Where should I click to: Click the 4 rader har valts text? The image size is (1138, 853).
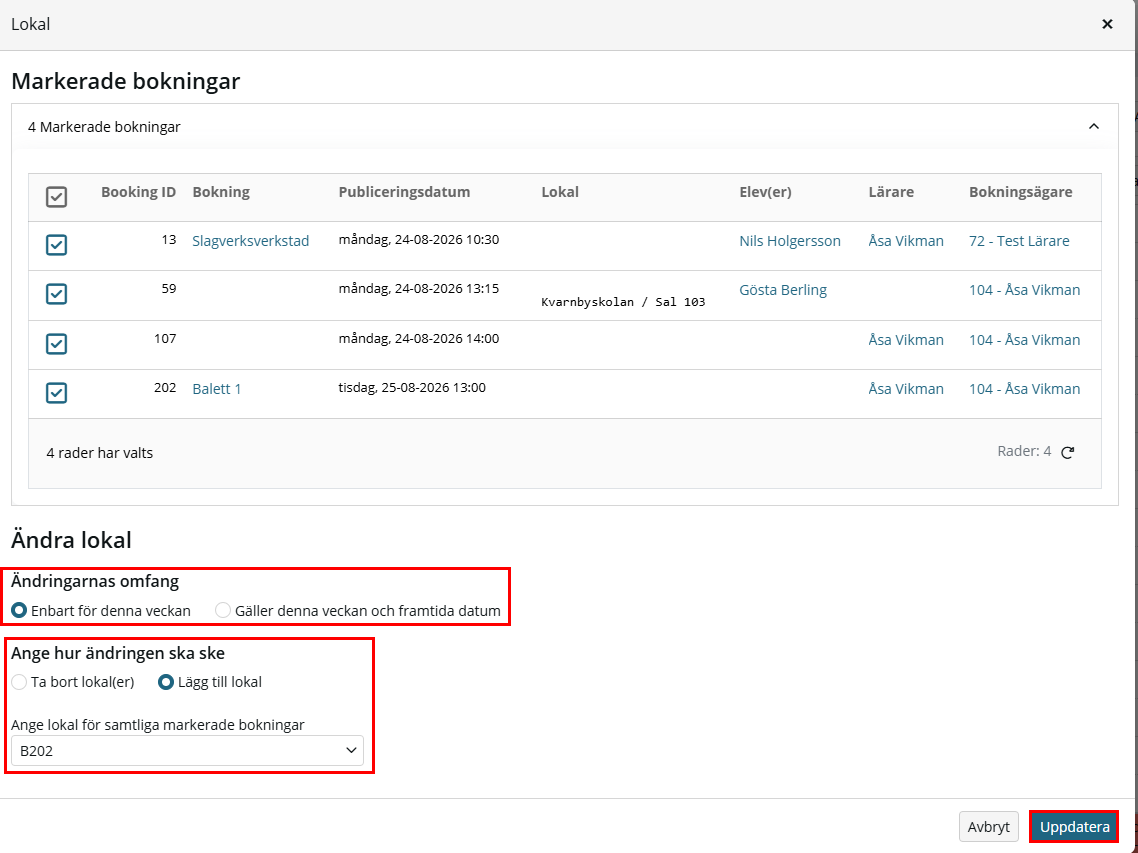(99, 453)
